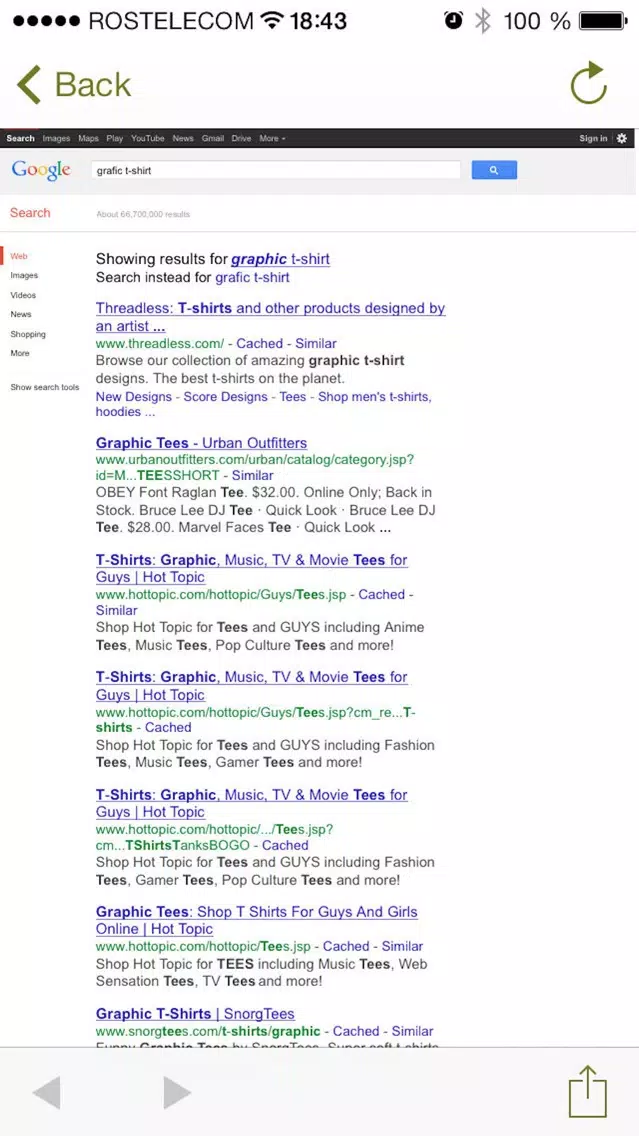Image resolution: width=639 pixels, height=1136 pixels.
Task: Open Play in the top bar
Action: click(x=114, y=138)
